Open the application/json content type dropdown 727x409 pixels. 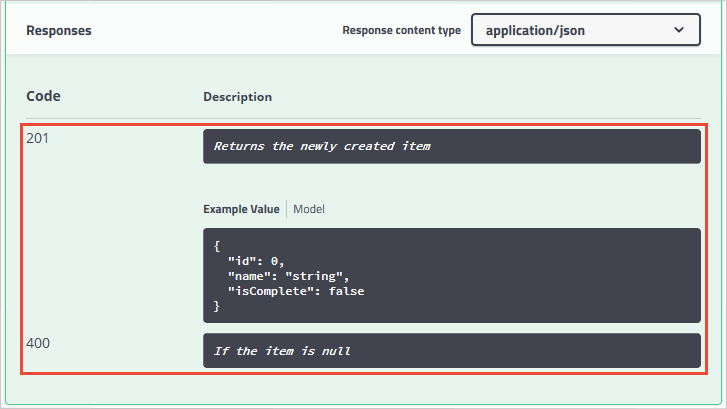click(584, 31)
